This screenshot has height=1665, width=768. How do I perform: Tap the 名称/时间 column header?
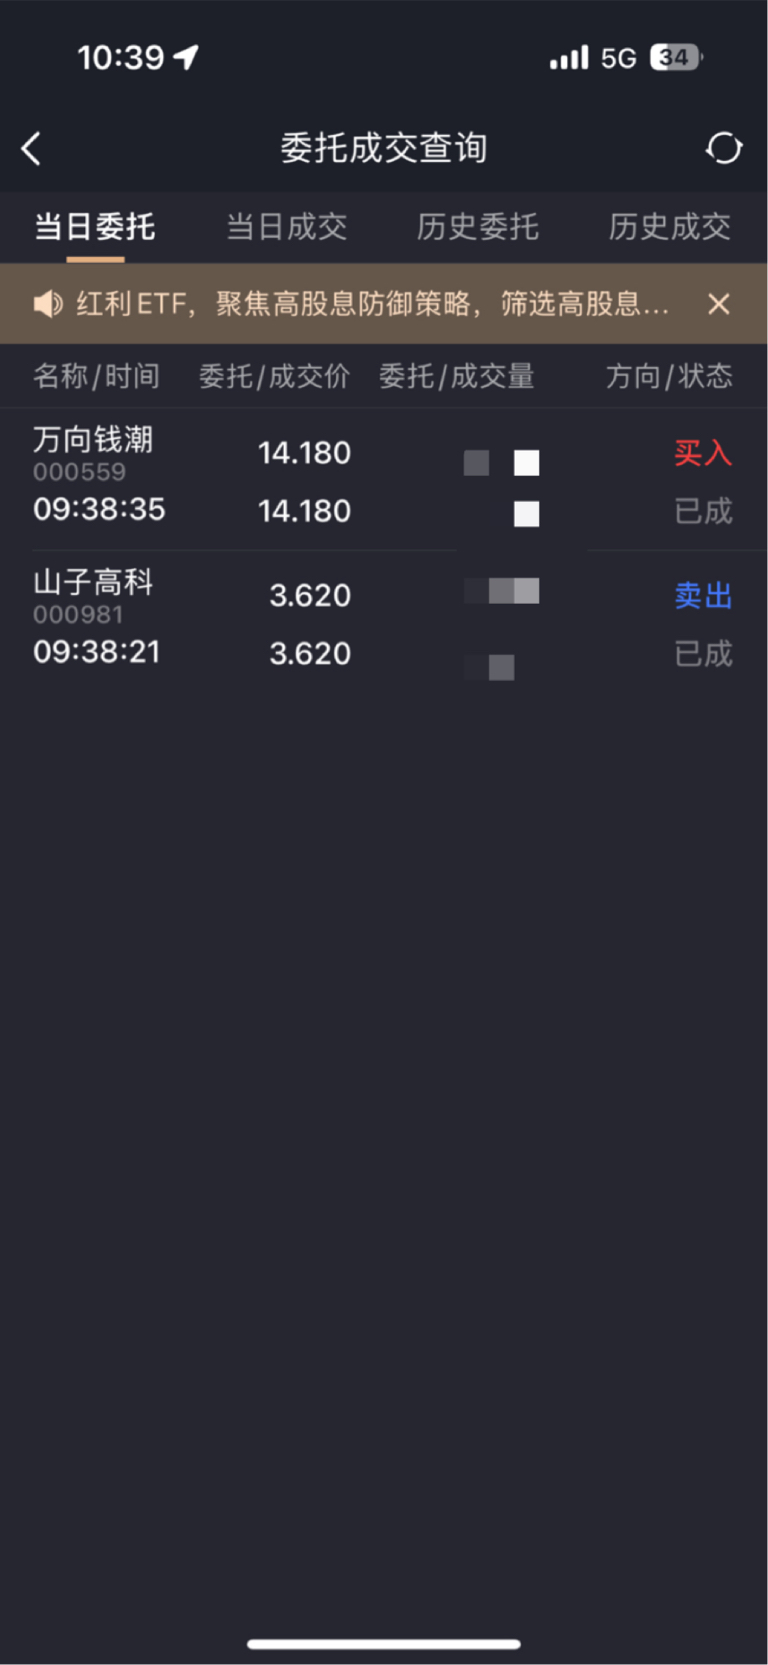[x=96, y=376]
